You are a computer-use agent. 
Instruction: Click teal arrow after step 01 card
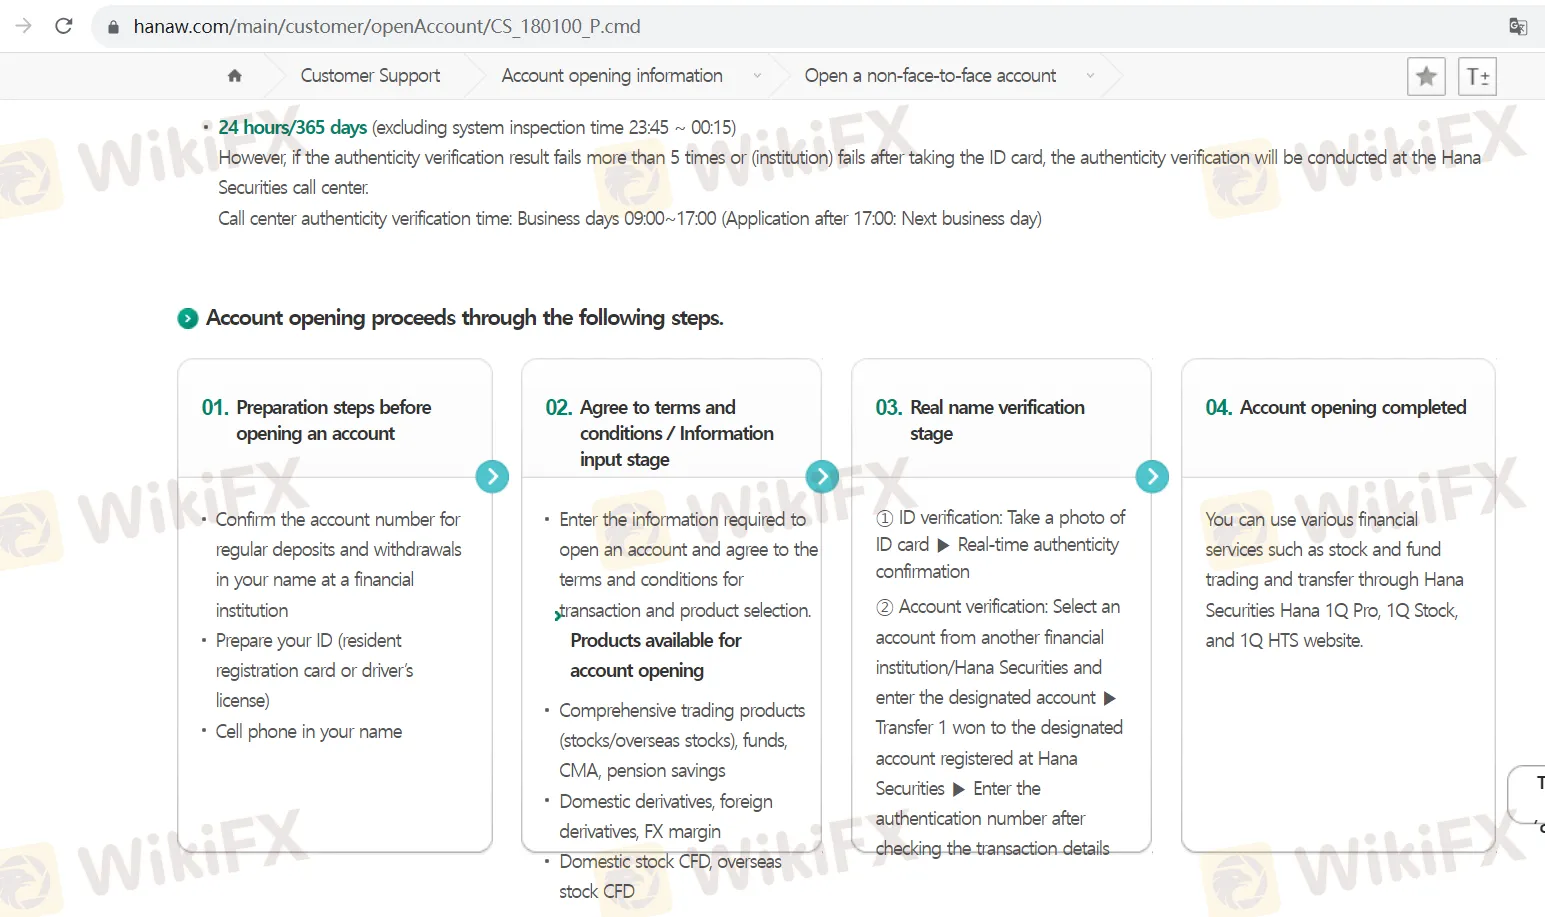click(492, 476)
